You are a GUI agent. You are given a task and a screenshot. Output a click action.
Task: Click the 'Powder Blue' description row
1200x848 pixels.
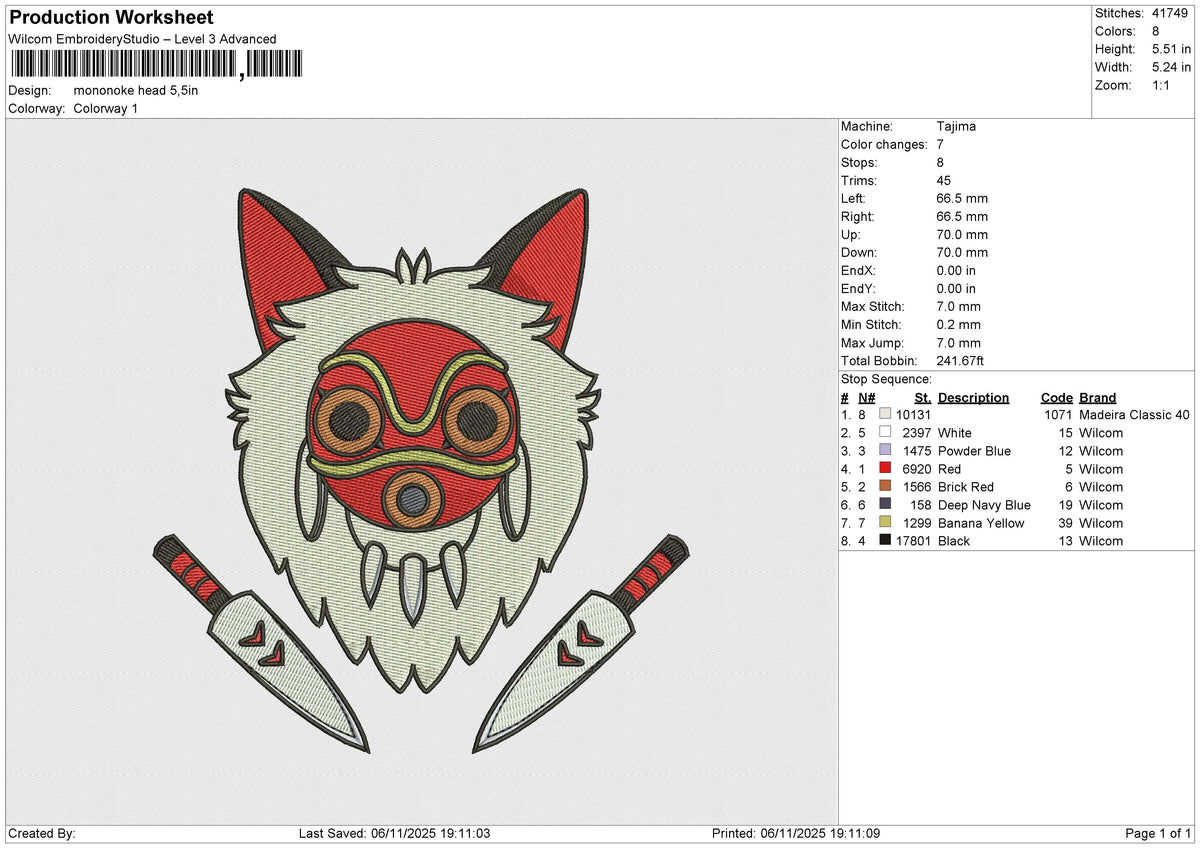[974, 451]
